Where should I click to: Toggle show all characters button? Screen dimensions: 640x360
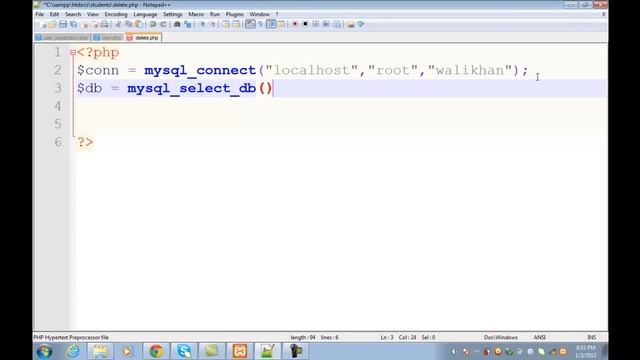click(x=260, y=24)
